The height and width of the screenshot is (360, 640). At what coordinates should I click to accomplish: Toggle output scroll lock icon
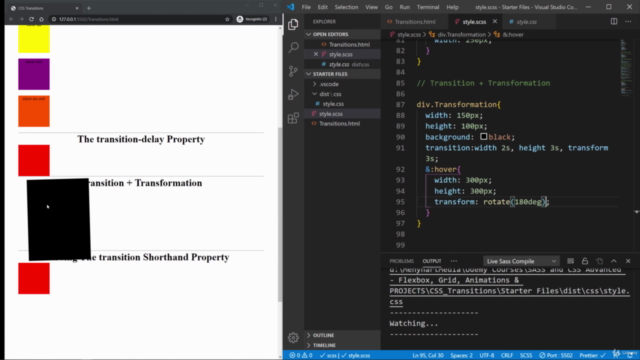(585, 261)
